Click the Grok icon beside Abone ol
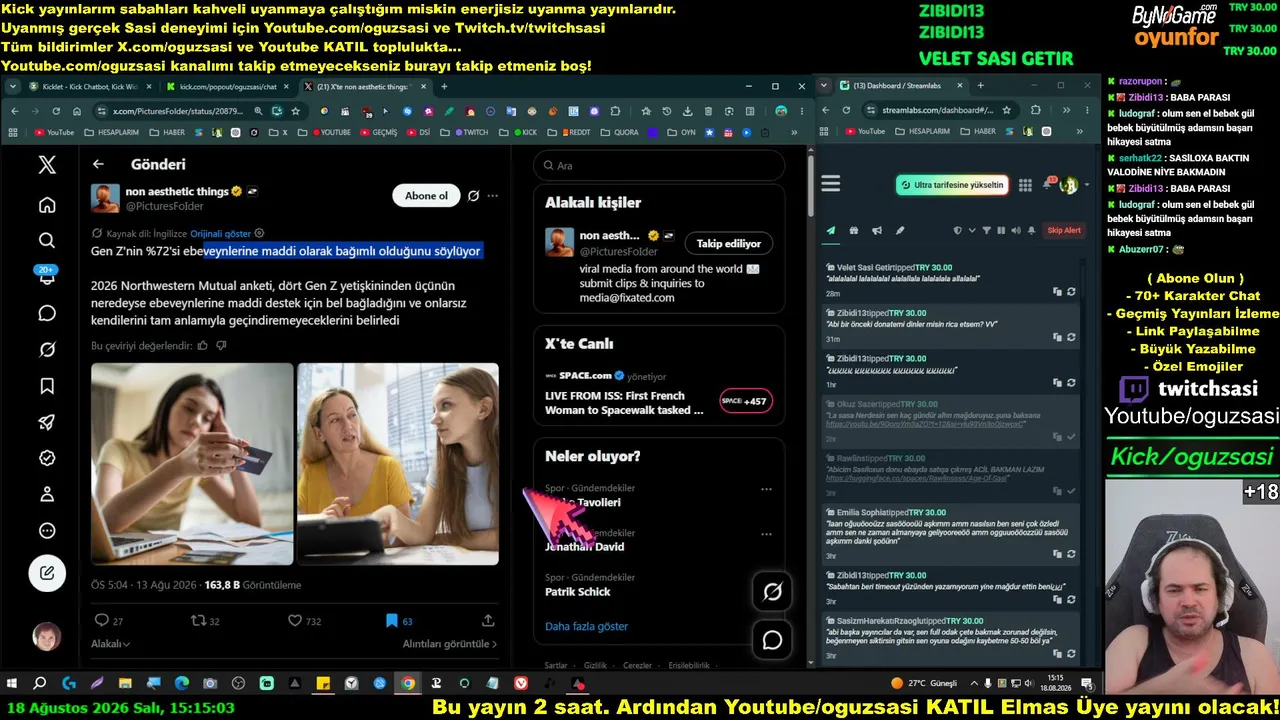The width and height of the screenshot is (1280, 720). point(473,196)
